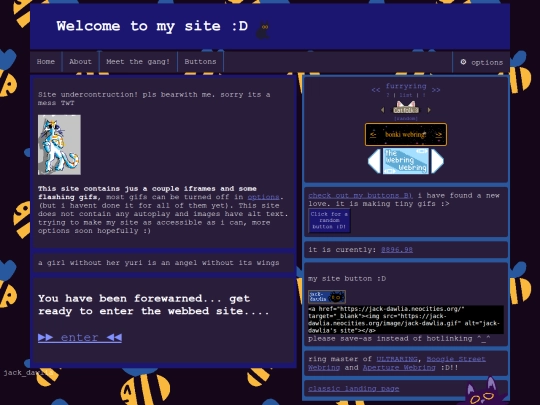Click the 'jack_dawlia' watermark-free label text
This screenshot has height=405, width=540.
(x=28, y=373)
